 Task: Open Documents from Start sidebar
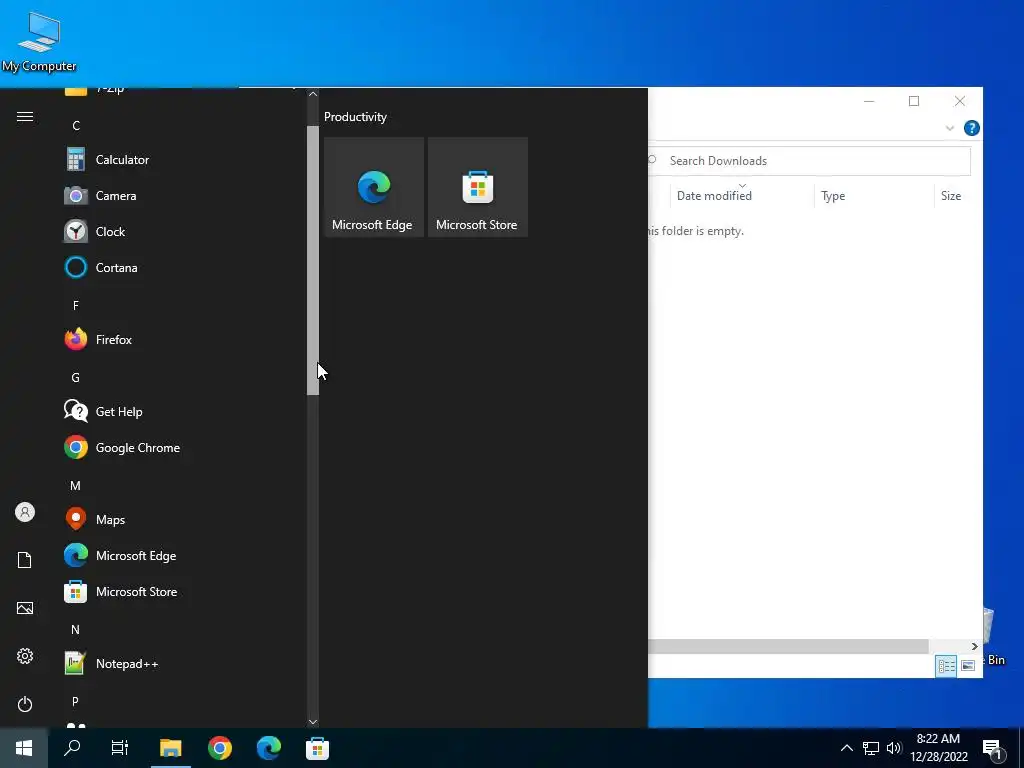tap(25, 560)
